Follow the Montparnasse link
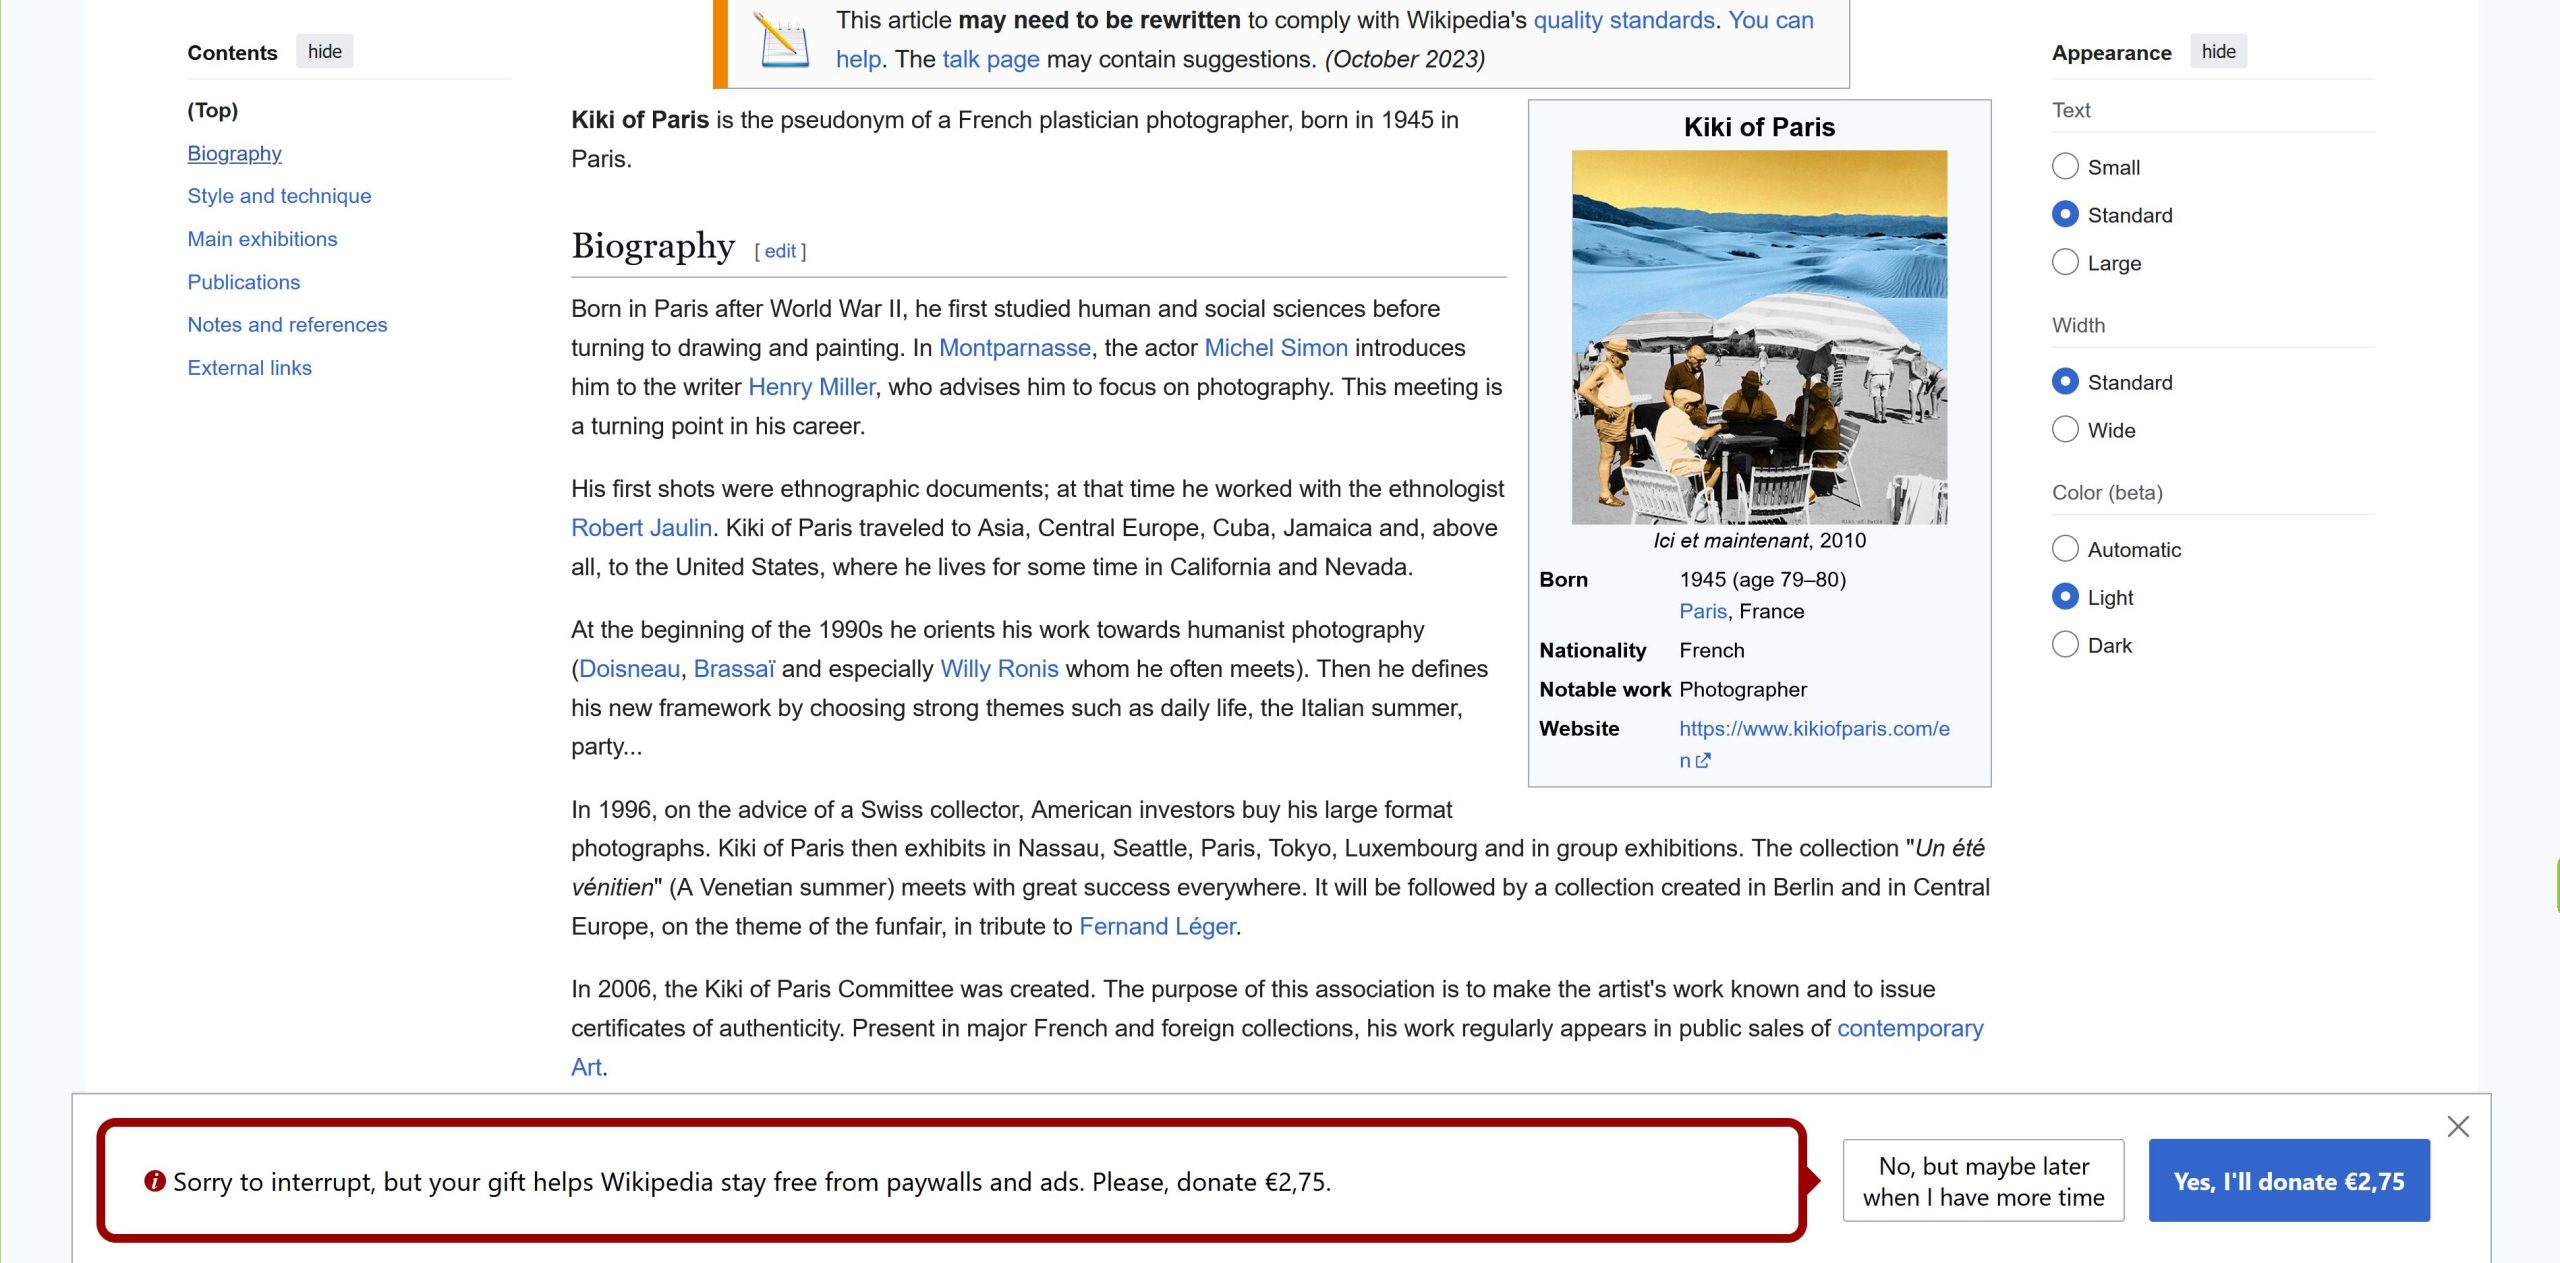Image resolution: width=2560 pixels, height=1263 pixels. click(1015, 348)
